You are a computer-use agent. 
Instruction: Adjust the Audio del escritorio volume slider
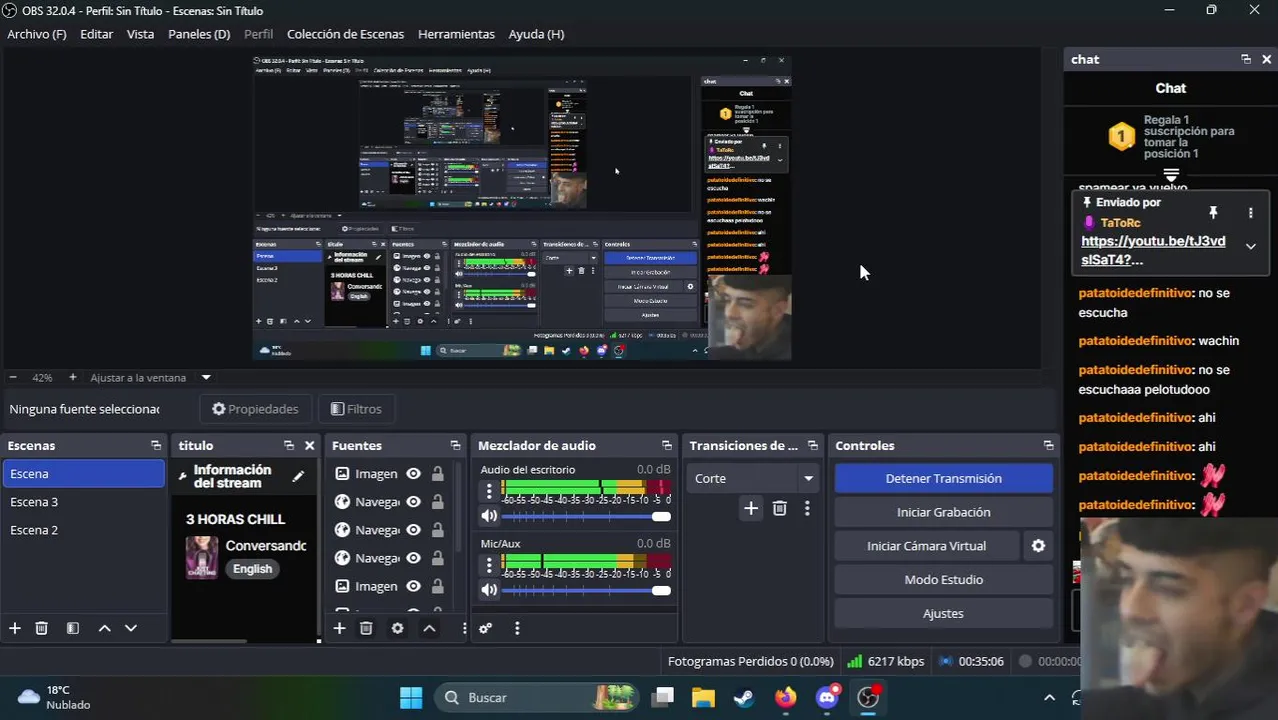586,516
